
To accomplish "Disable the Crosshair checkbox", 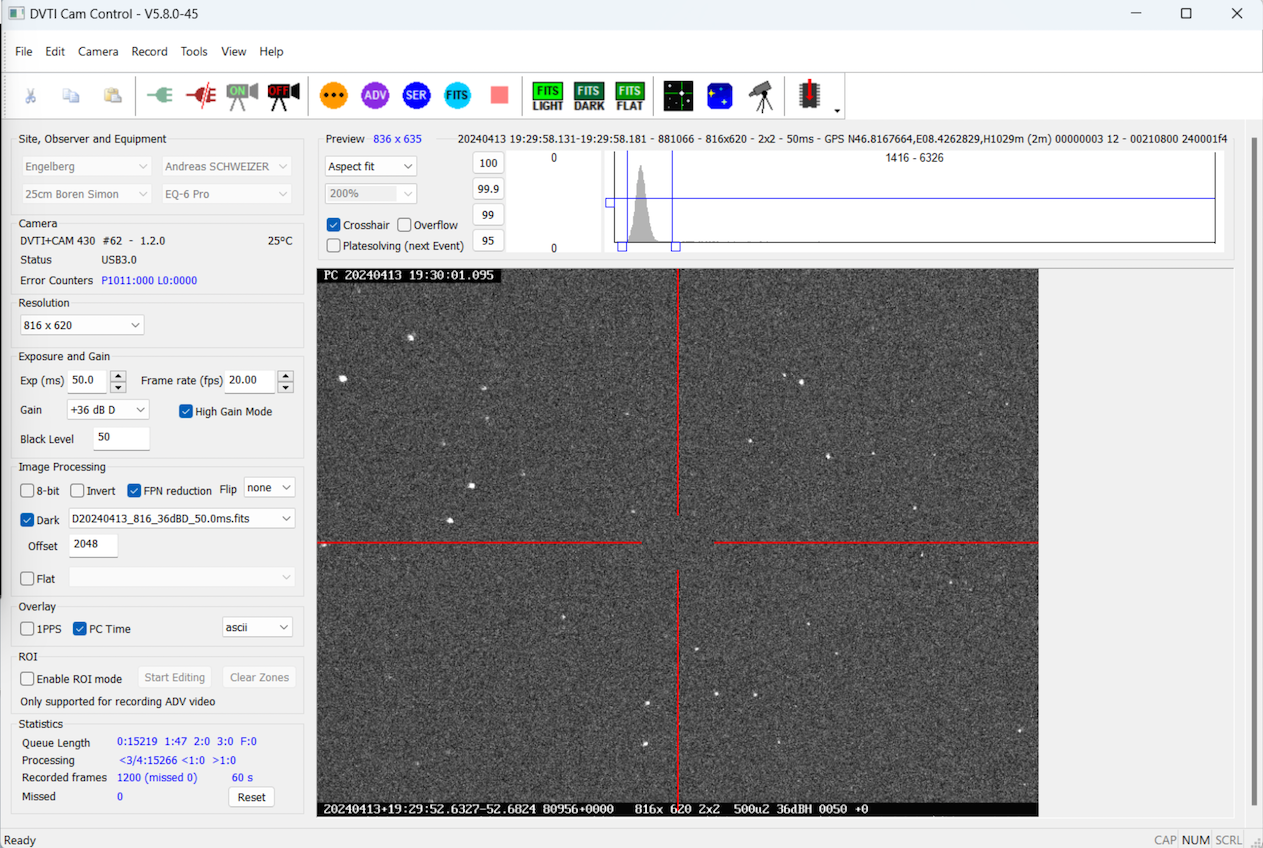I will pyautogui.click(x=334, y=225).
